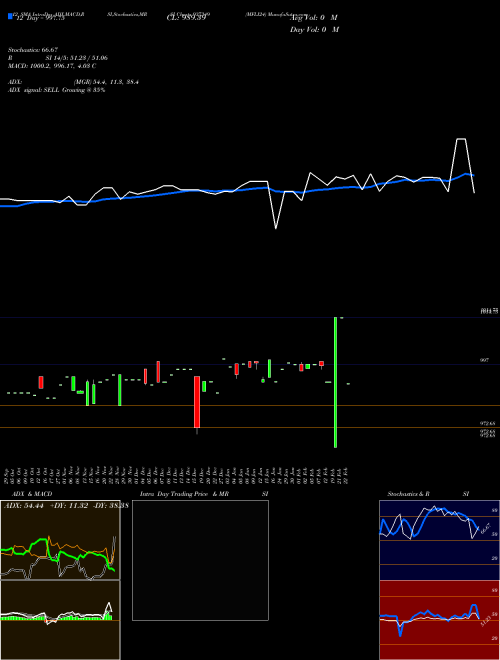
Task: Open the dark blue Stochastics chart panel
Action: [x=439, y=540]
